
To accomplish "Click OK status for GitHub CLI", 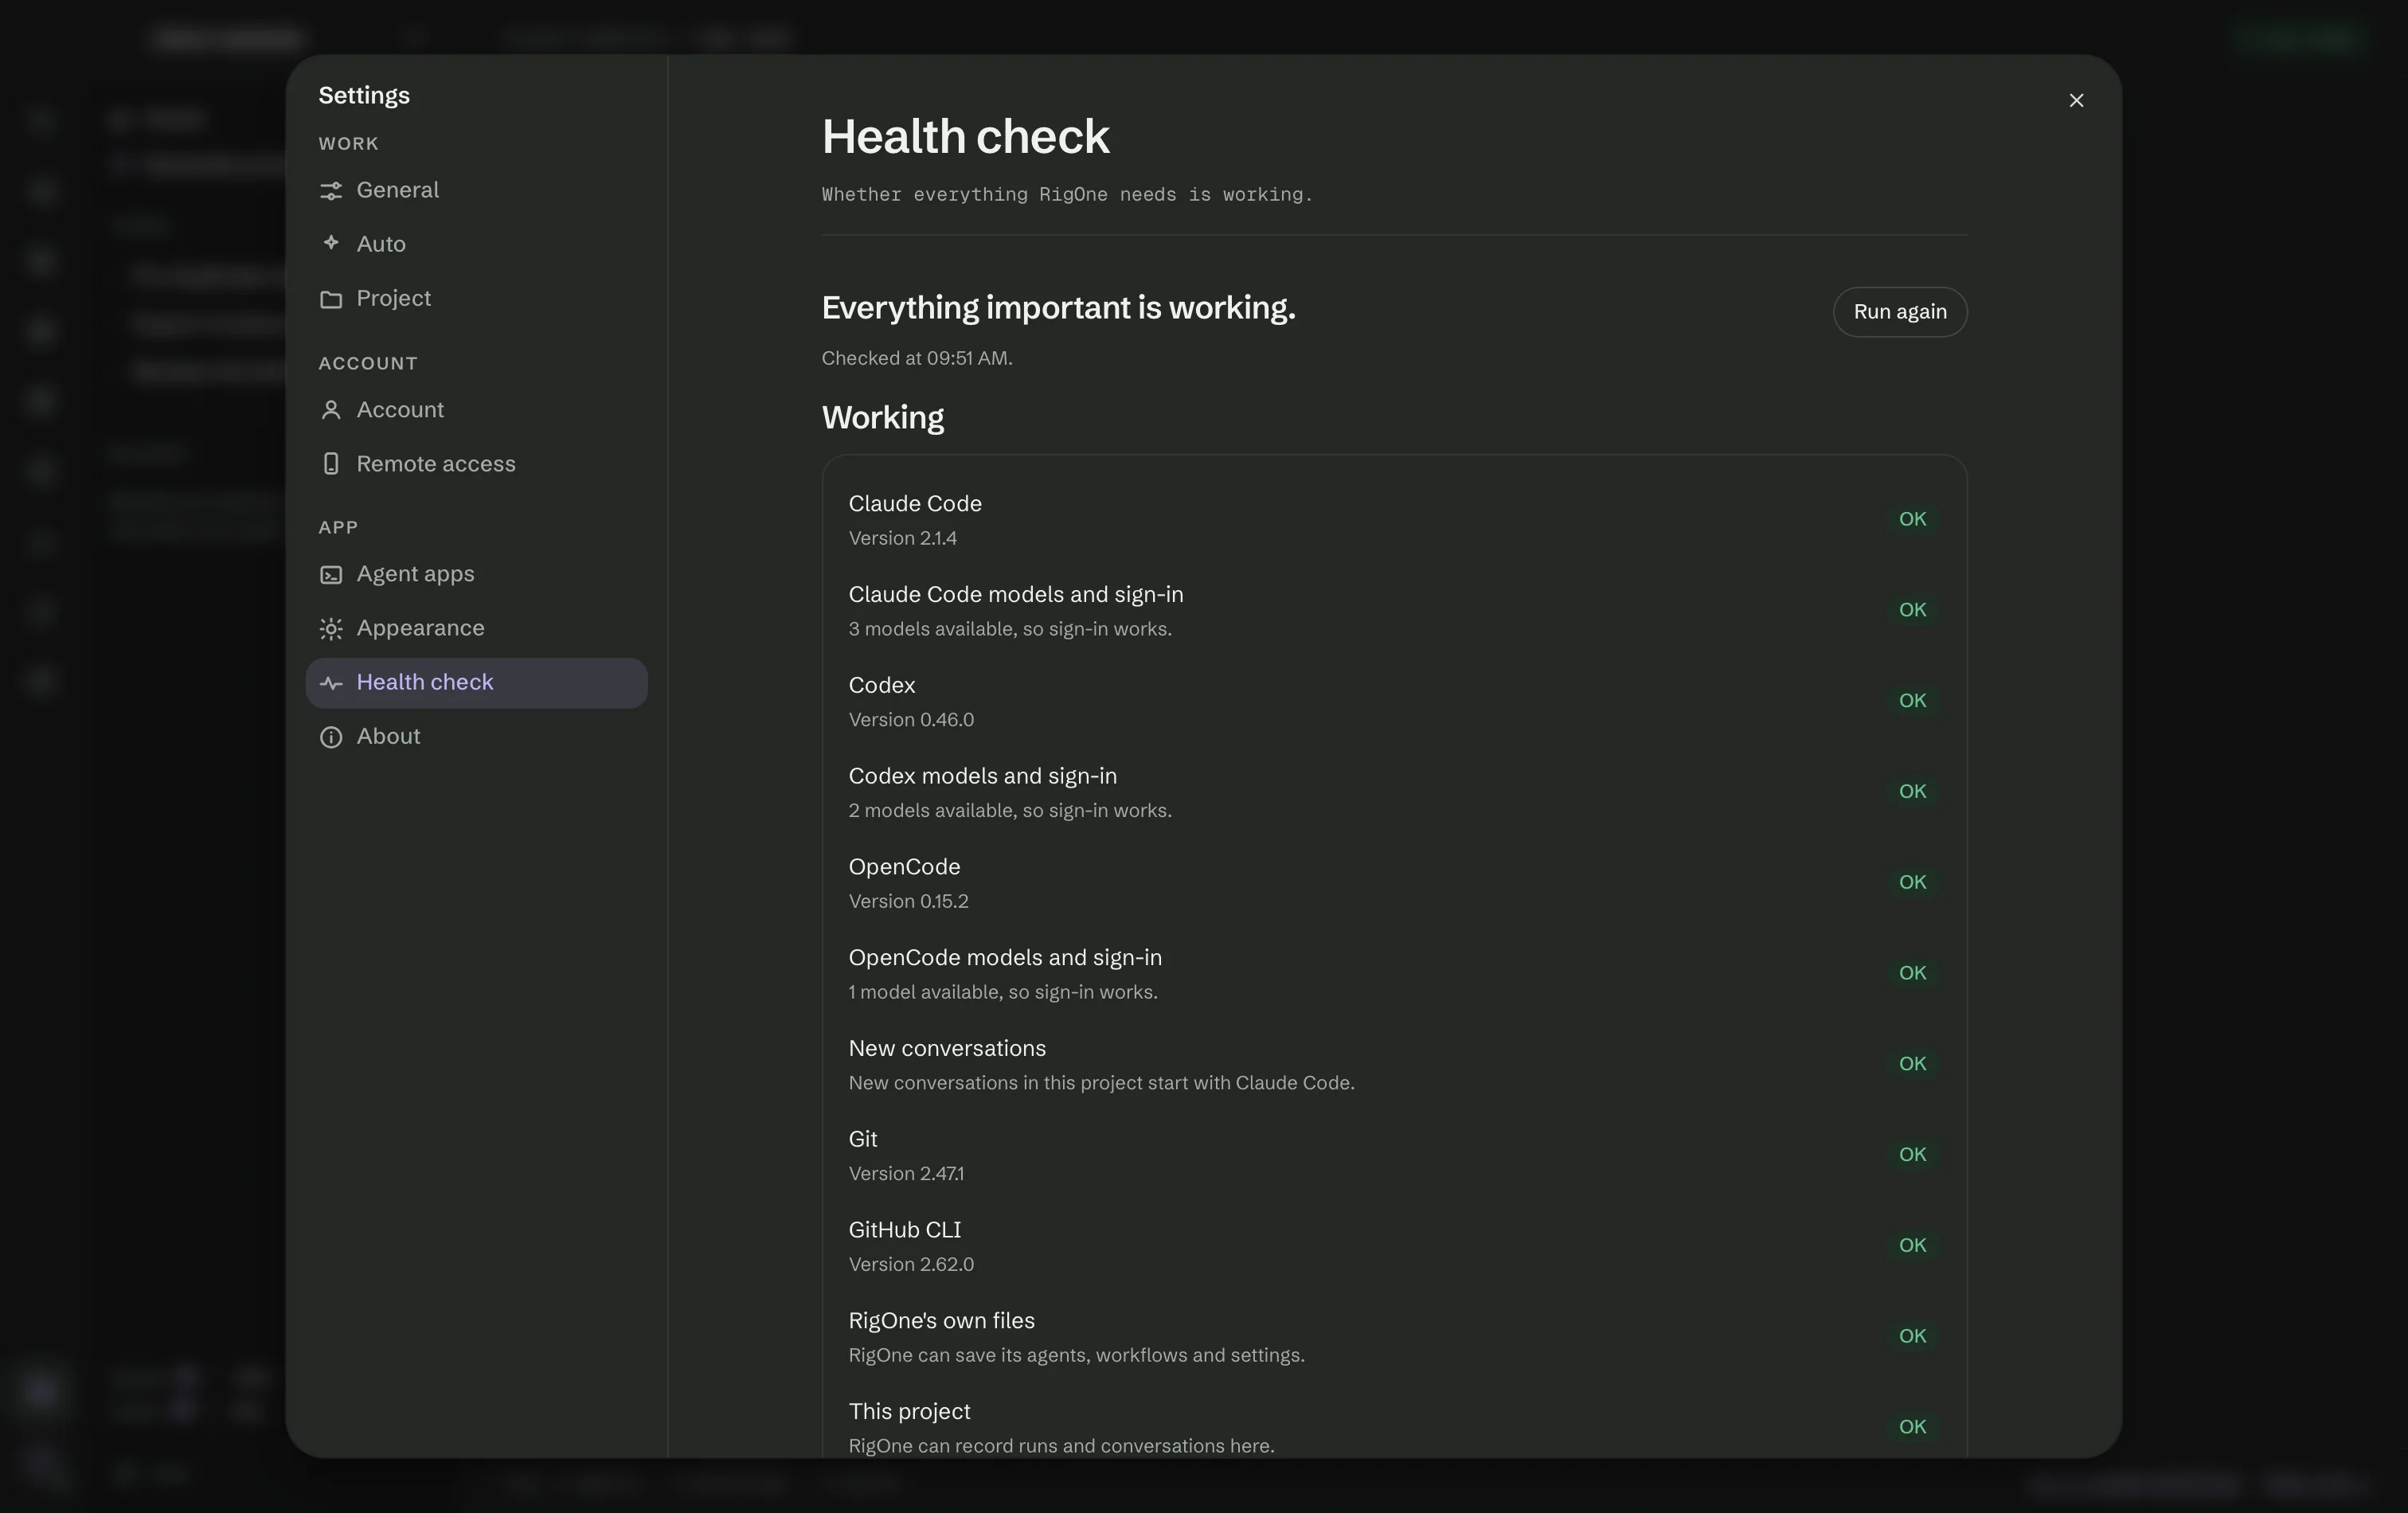I will 1912,1245.
